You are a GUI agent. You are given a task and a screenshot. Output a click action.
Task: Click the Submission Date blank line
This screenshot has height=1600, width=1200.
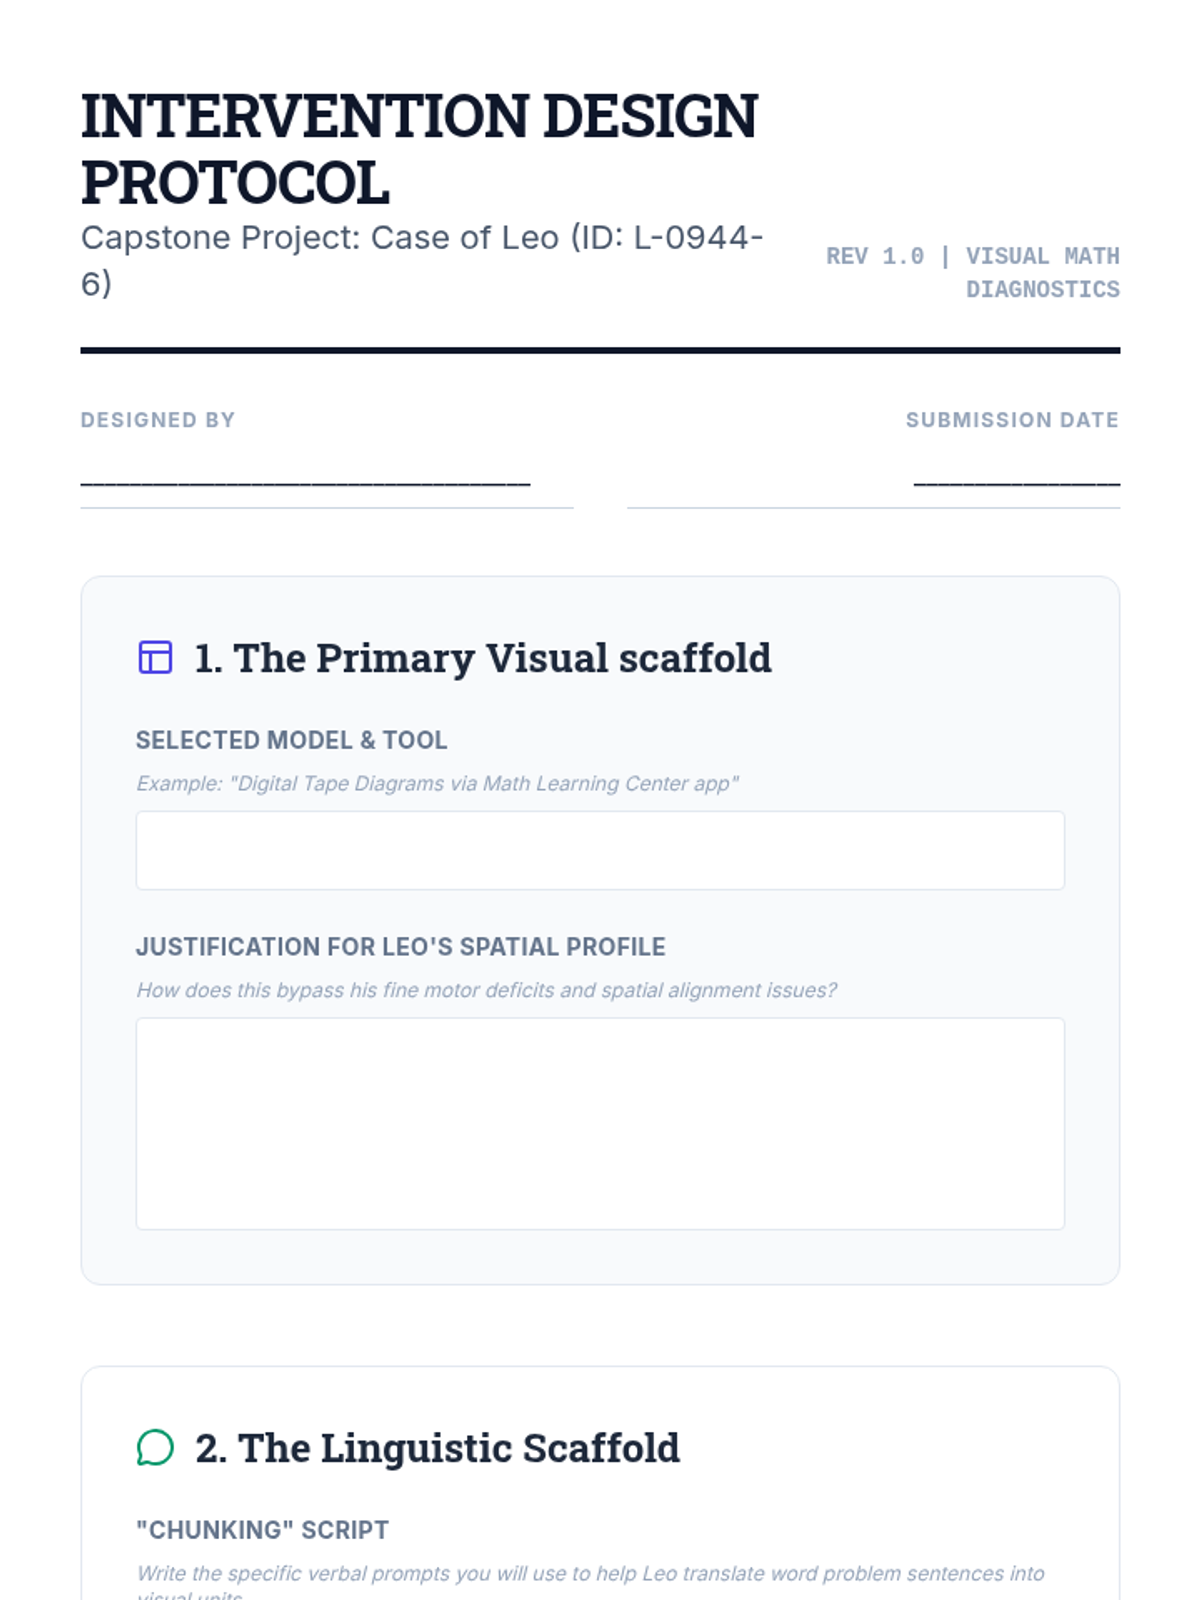pos(1016,481)
